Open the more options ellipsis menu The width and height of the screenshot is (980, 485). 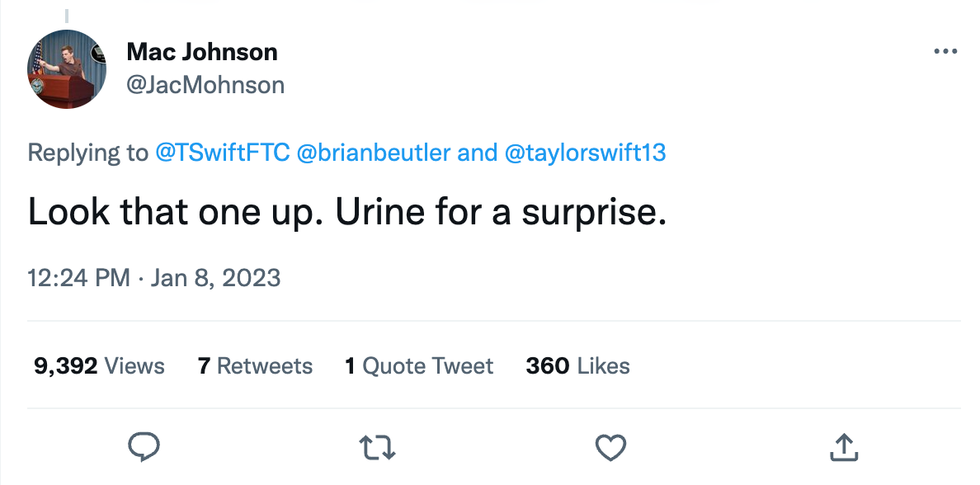click(x=944, y=52)
